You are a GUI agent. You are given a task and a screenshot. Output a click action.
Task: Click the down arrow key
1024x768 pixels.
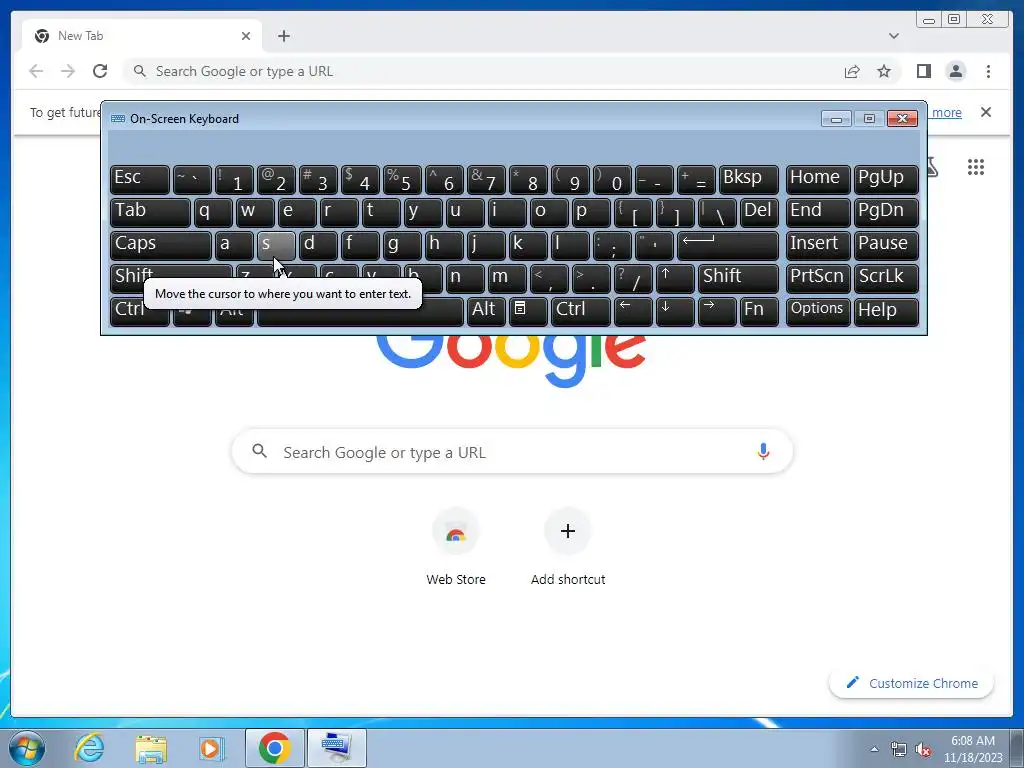(675, 312)
